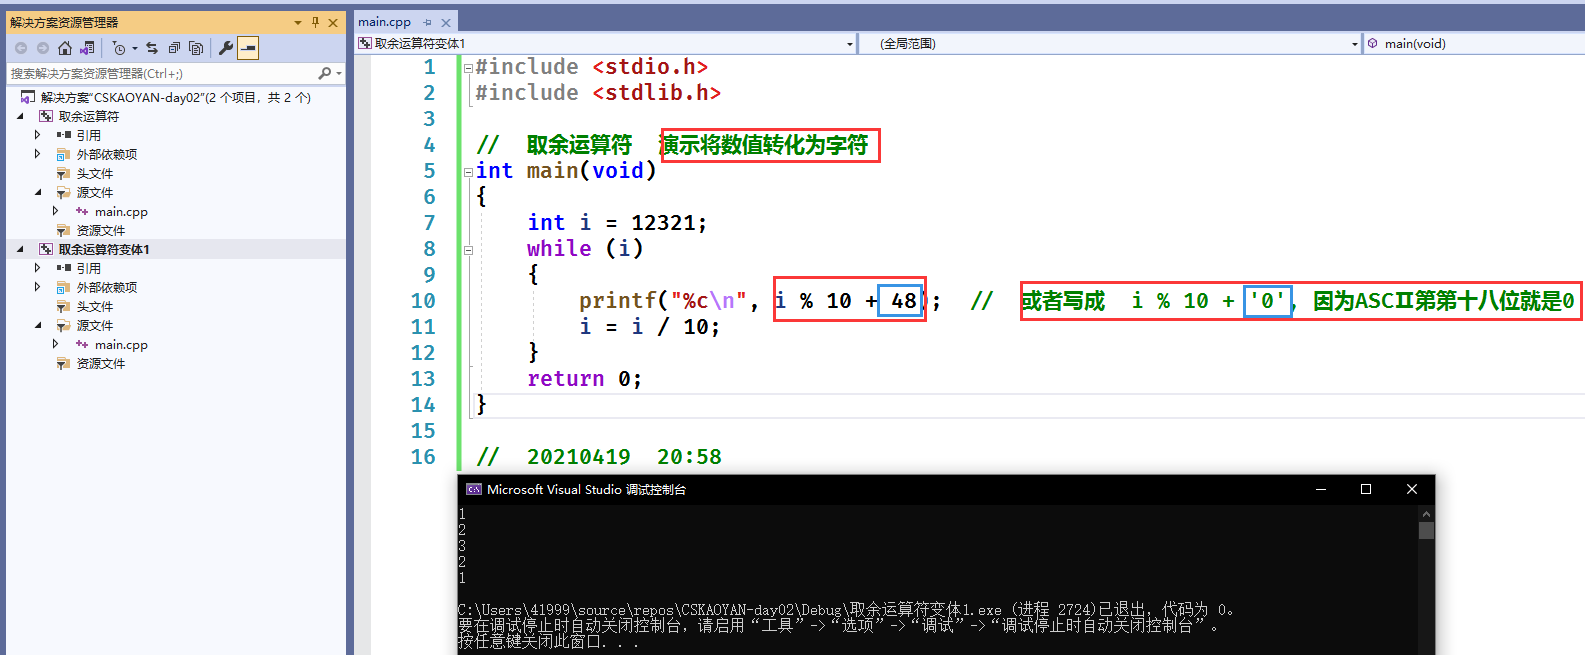The image size is (1585, 655).
Task: Collapse the #include region outlining box
Action: pyautogui.click(x=468, y=68)
